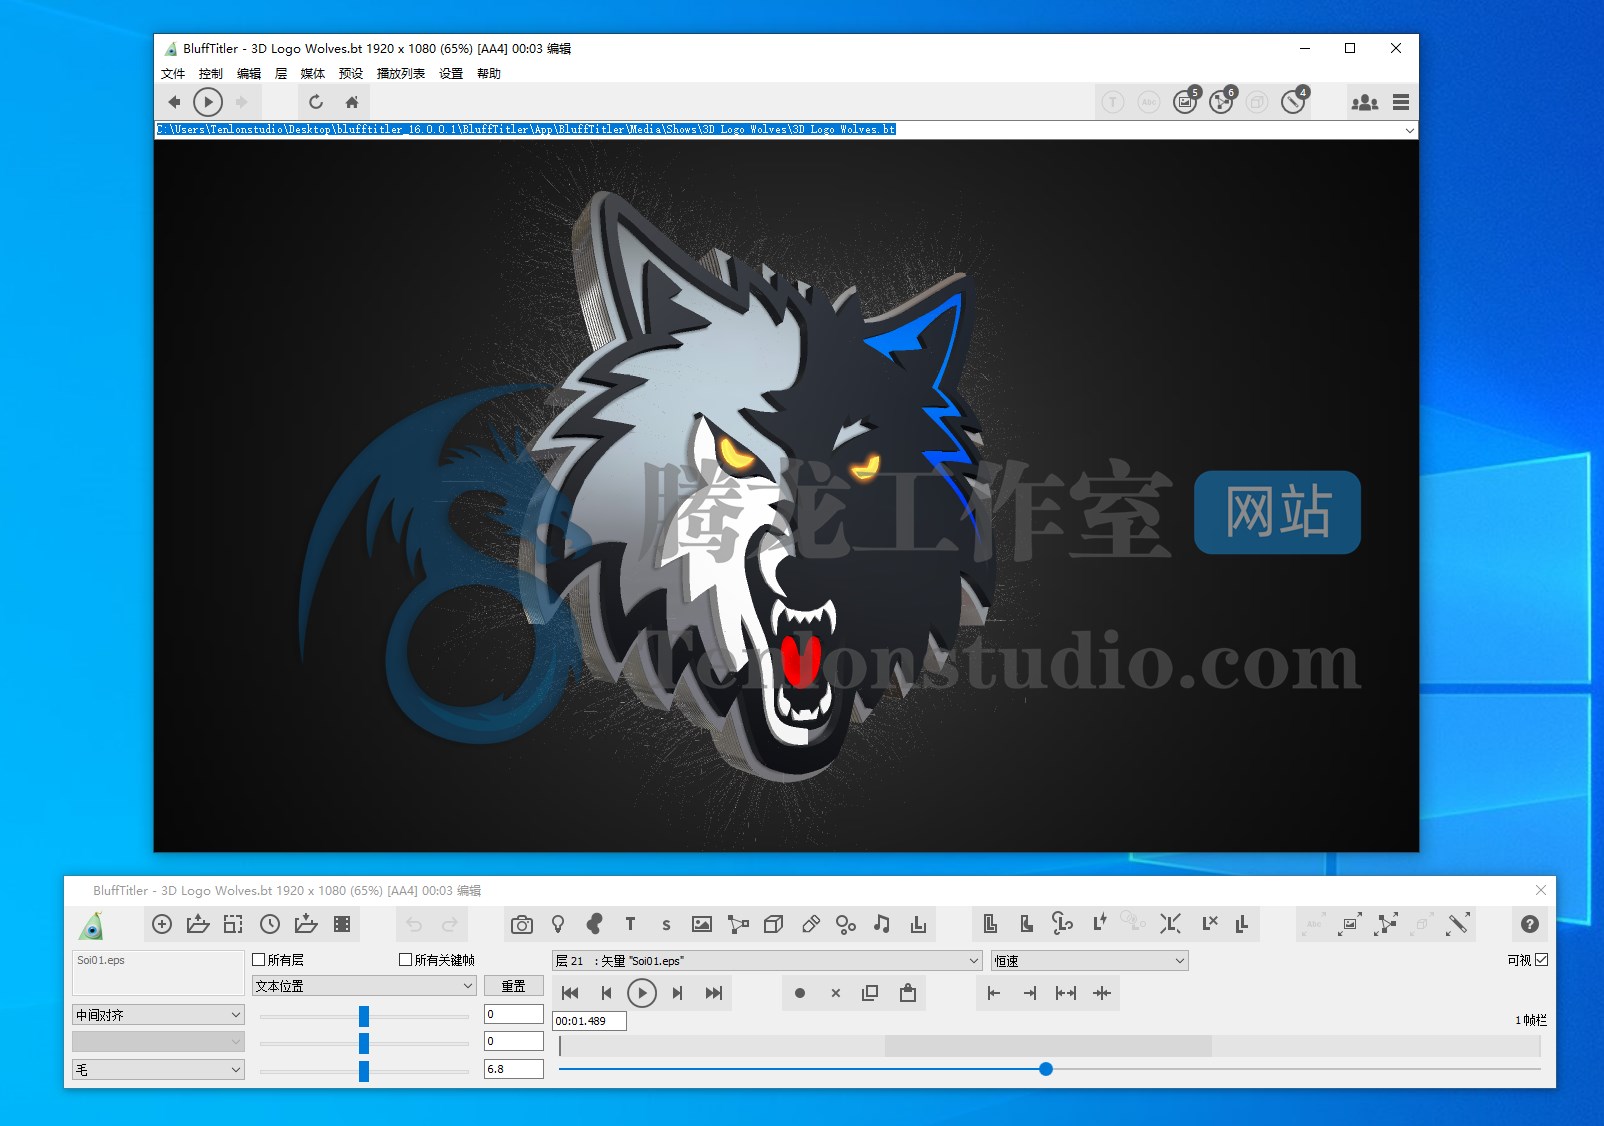Add a particle layer circles icon
1604x1126 pixels.
tap(846, 924)
